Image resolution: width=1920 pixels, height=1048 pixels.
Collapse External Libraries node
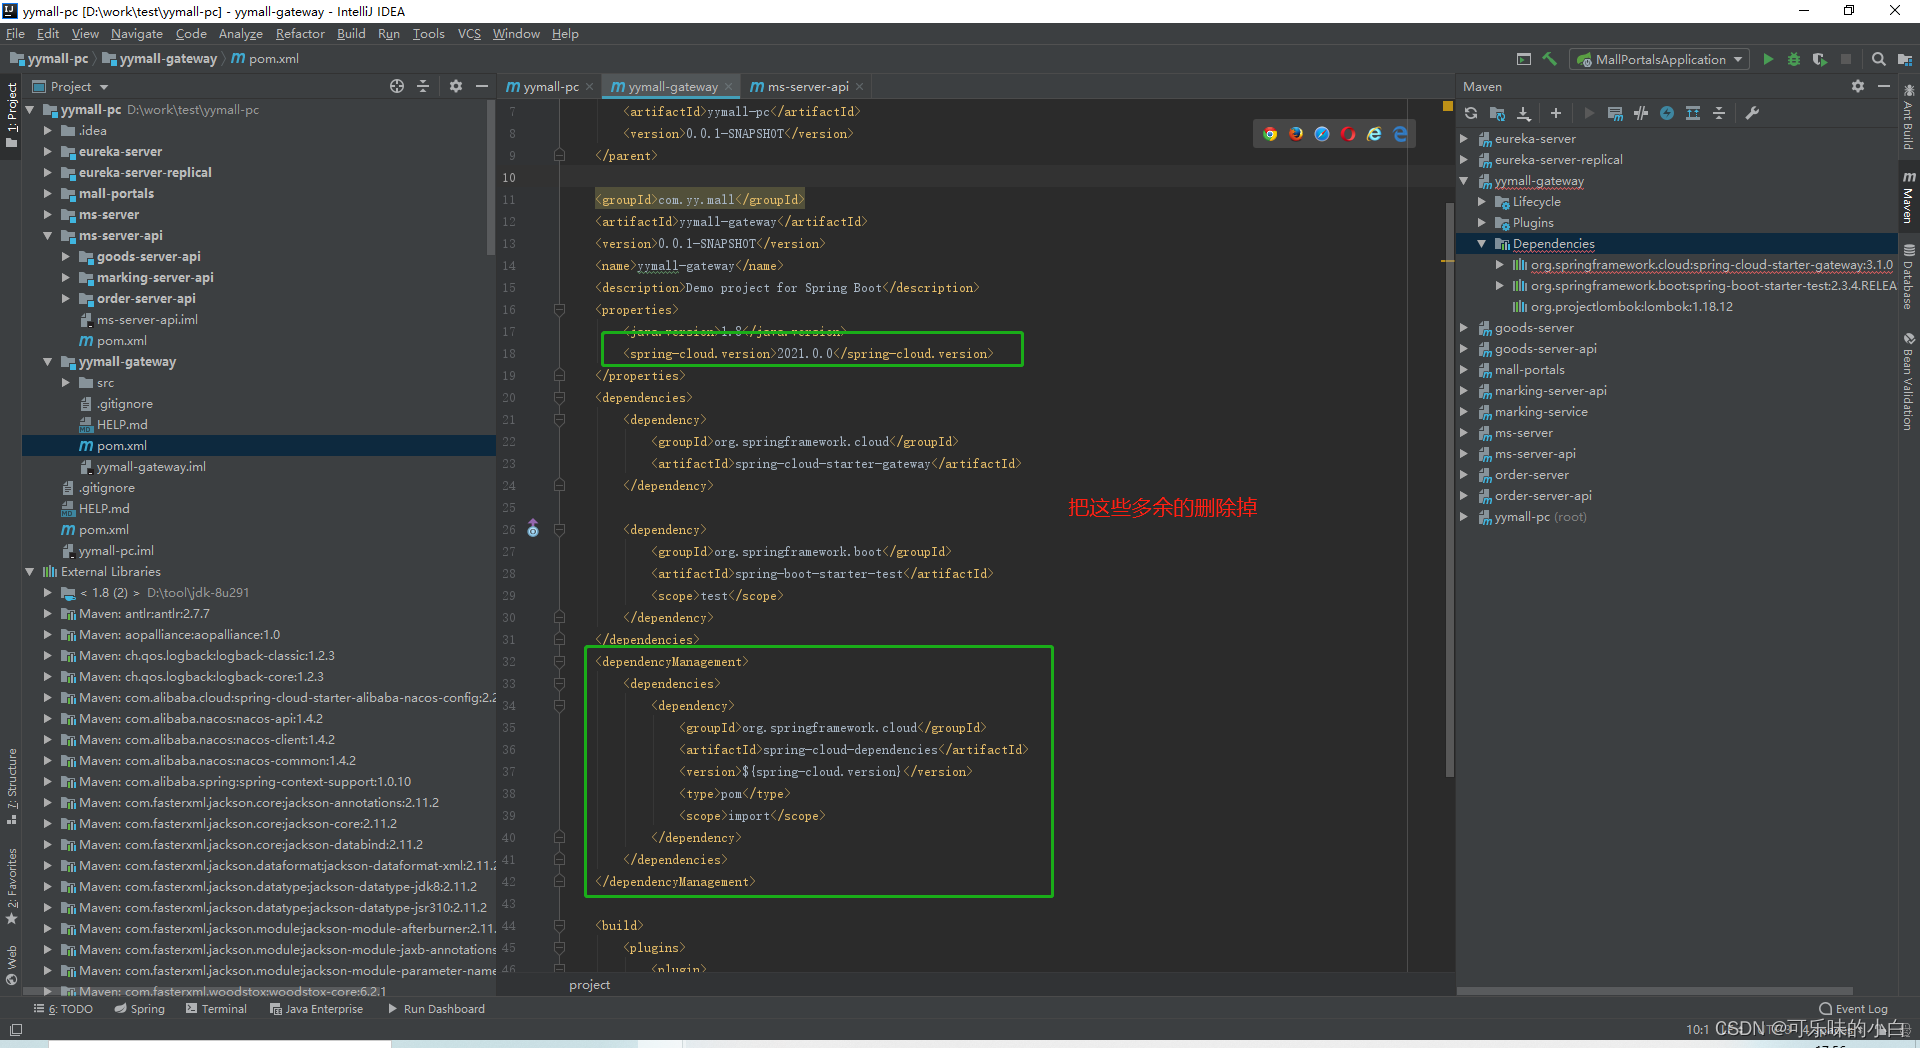29,571
